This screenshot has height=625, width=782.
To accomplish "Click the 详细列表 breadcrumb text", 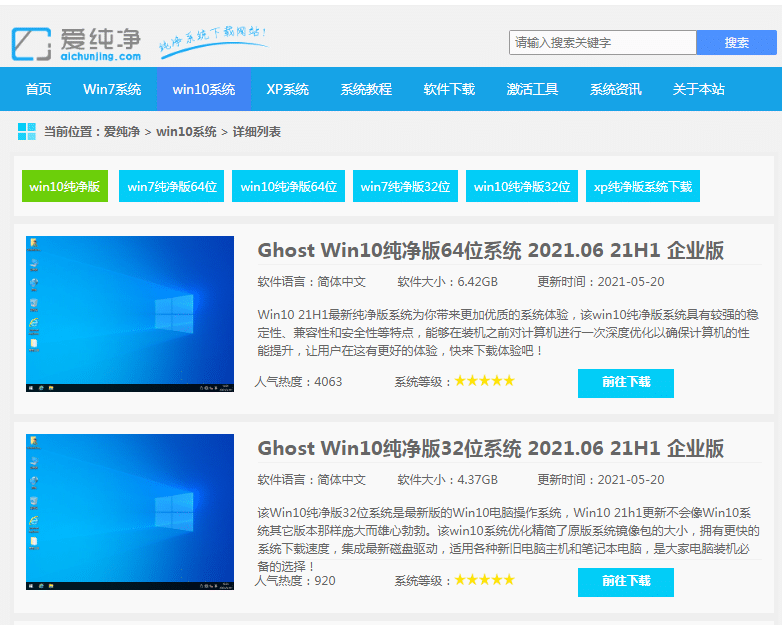I will pos(257,132).
